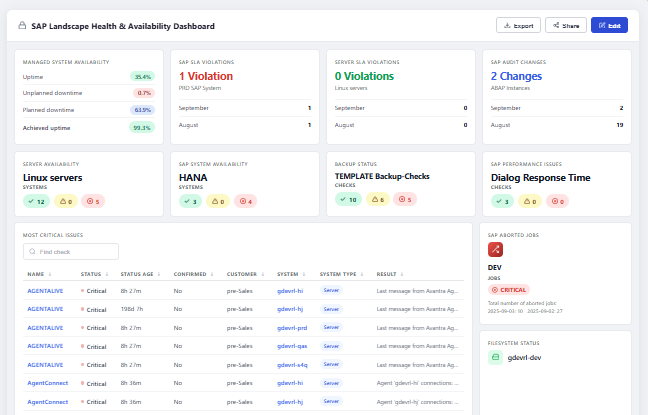
Task: Sort the table by the Customer column
Action: [245, 274]
